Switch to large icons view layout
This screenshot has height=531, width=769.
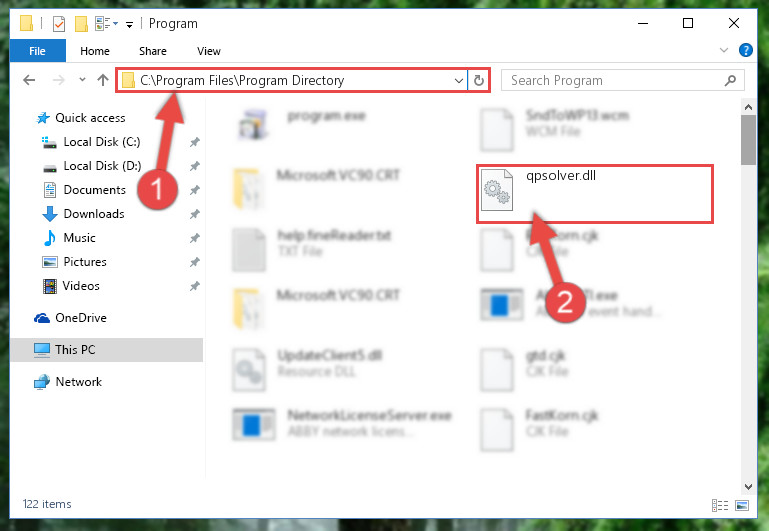click(x=742, y=505)
